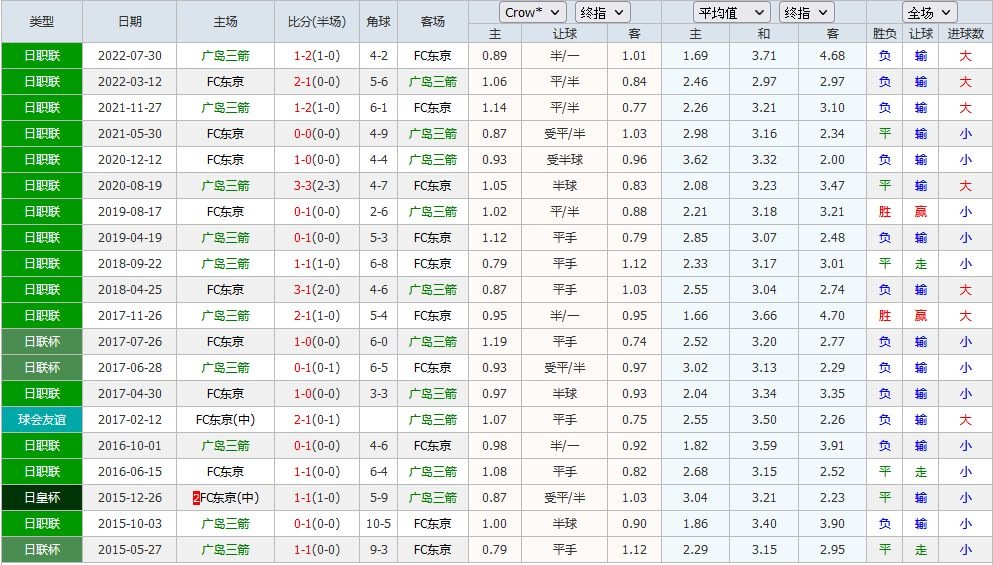Click corner count 6-0 in 2017-07-26 row
Image resolution: width=993 pixels, height=565 pixels.
tap(379, 341)
